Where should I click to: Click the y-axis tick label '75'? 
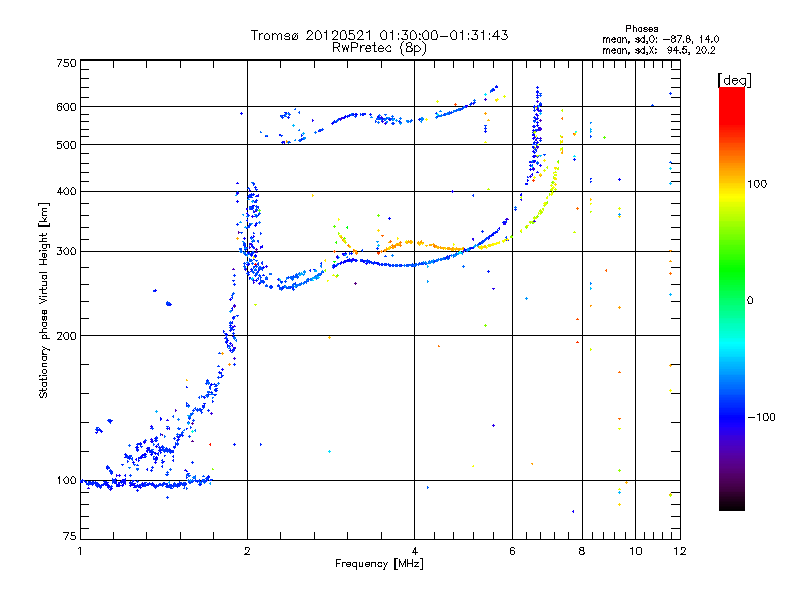pyautogui.click(x=70, y=536)
